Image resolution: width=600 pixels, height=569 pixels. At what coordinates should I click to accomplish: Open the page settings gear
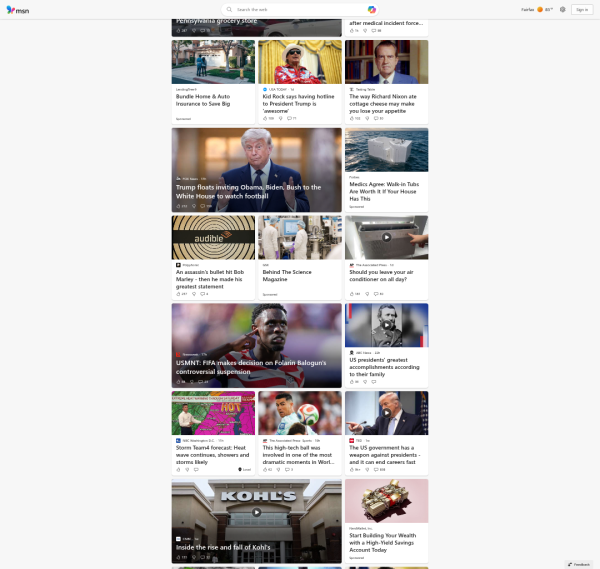coord(562,10)
